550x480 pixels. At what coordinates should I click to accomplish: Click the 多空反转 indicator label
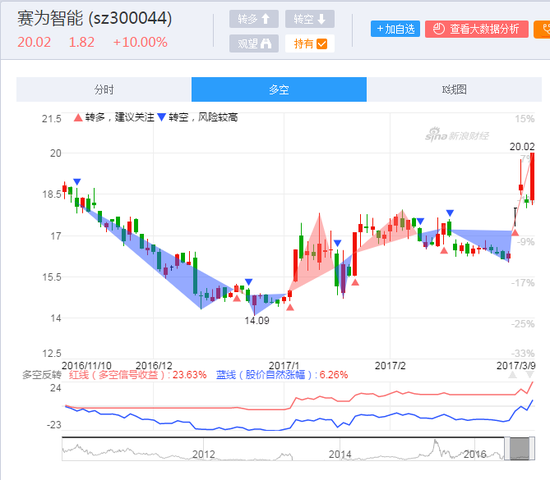pos(42,375)
